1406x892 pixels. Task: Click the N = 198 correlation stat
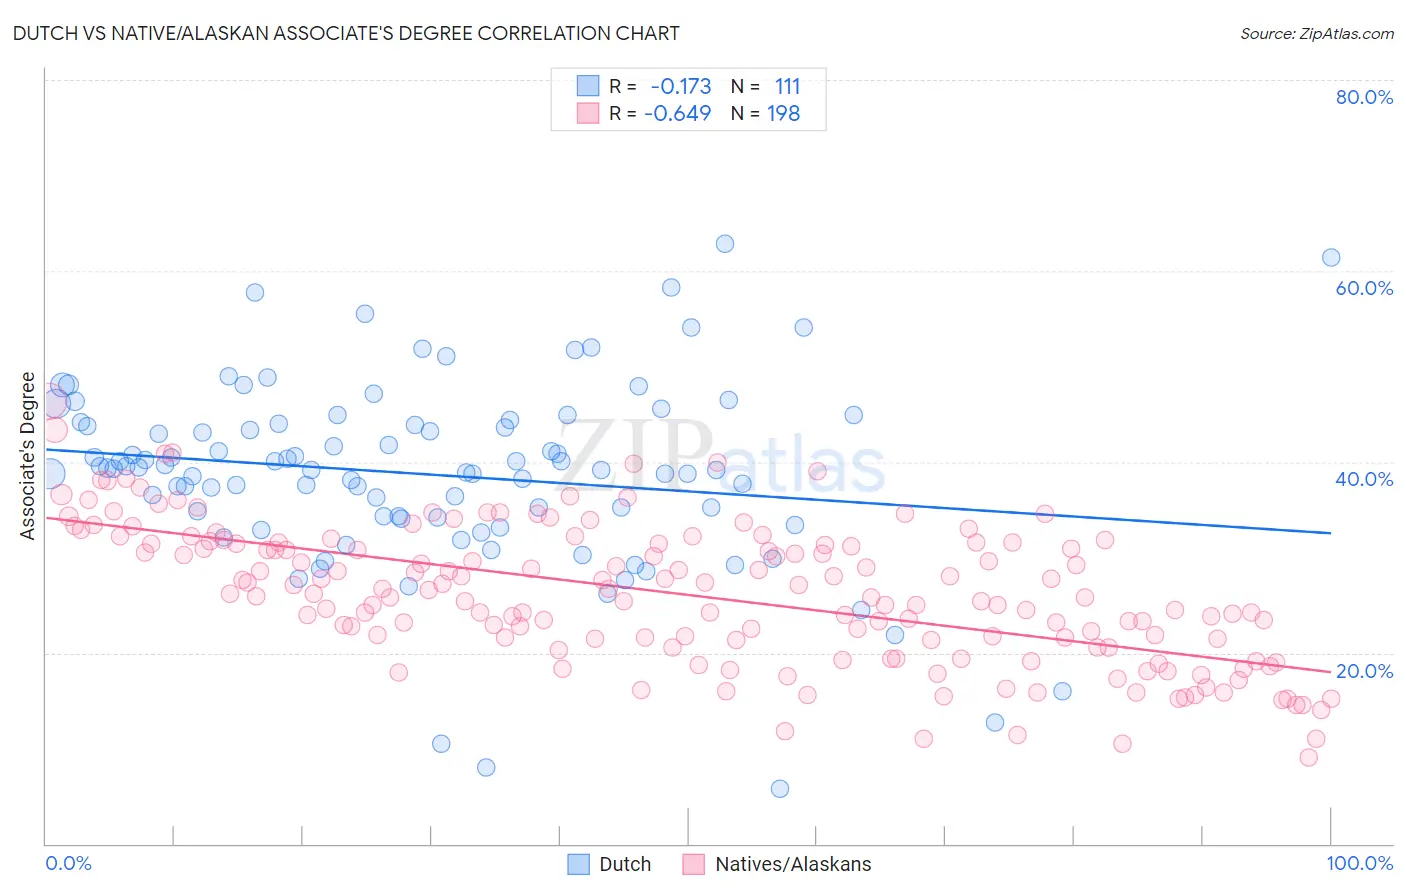point(765,113)
